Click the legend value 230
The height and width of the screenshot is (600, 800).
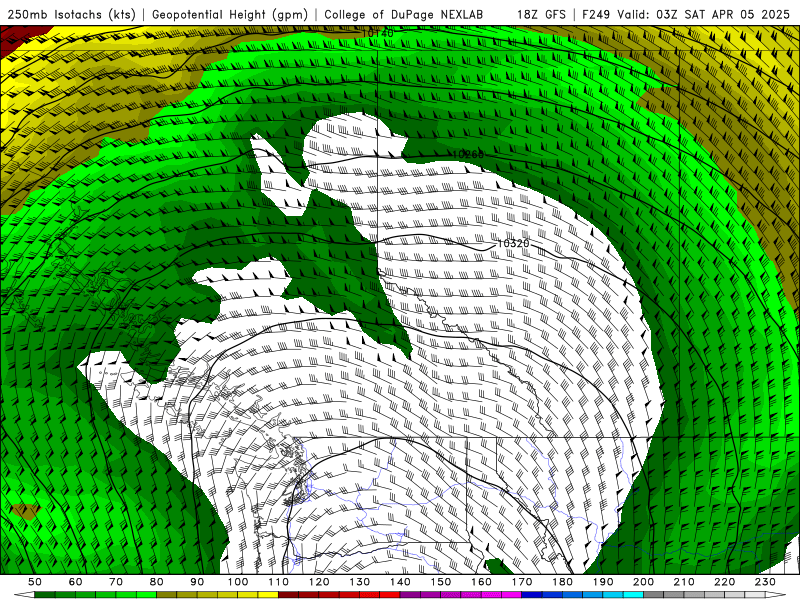pos(765,582)
